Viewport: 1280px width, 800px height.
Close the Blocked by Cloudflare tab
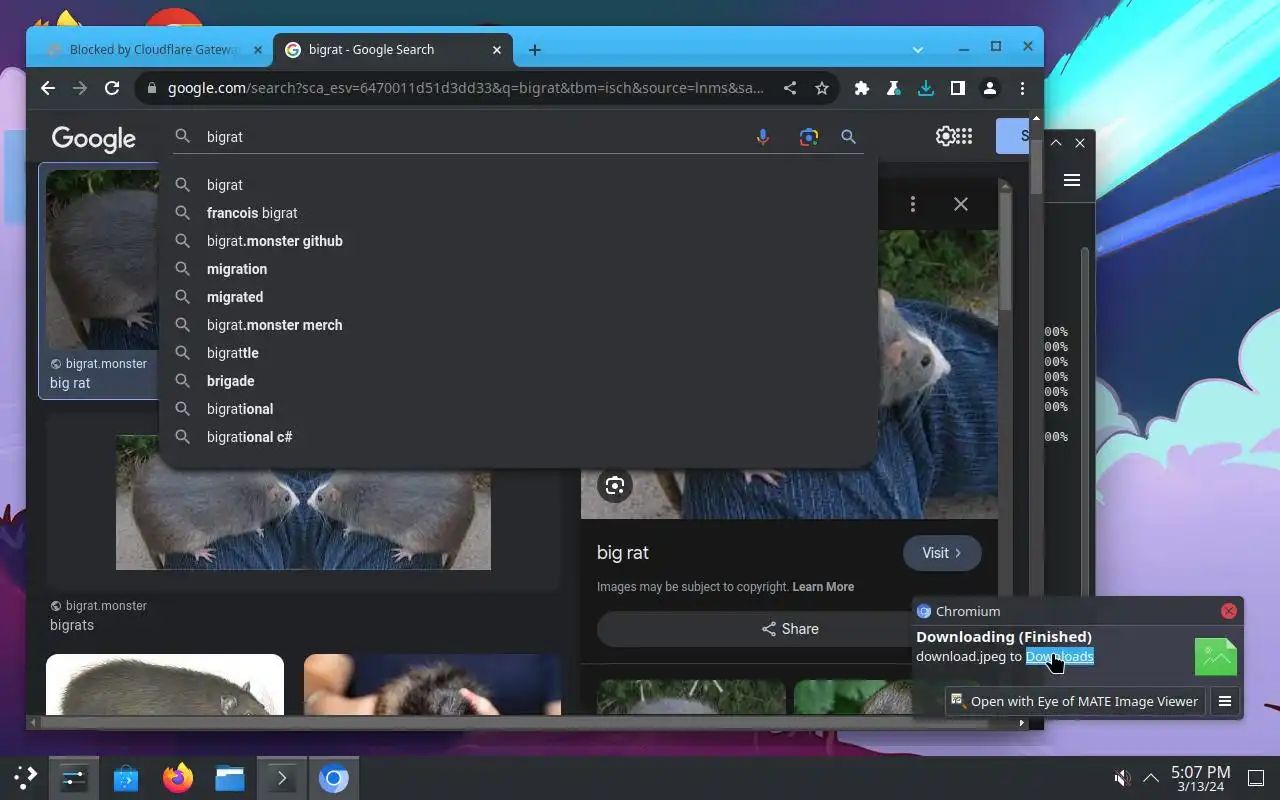coord(257,50)
